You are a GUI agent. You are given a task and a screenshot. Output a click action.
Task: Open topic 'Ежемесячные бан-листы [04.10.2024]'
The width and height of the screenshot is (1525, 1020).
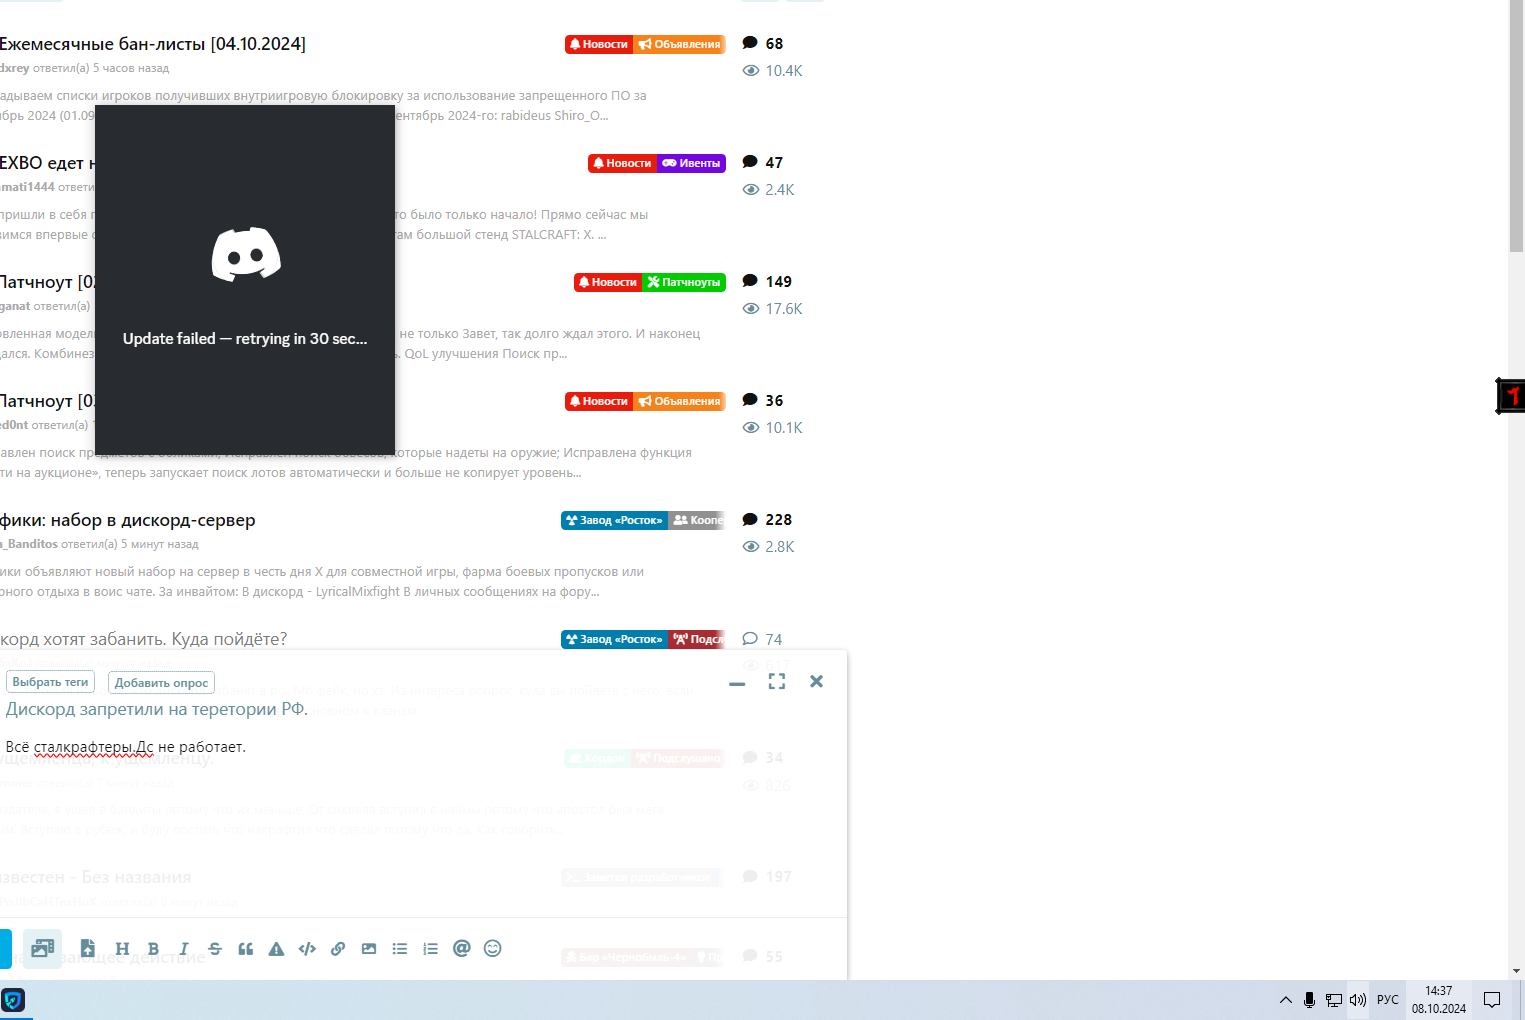coord(153,44)
